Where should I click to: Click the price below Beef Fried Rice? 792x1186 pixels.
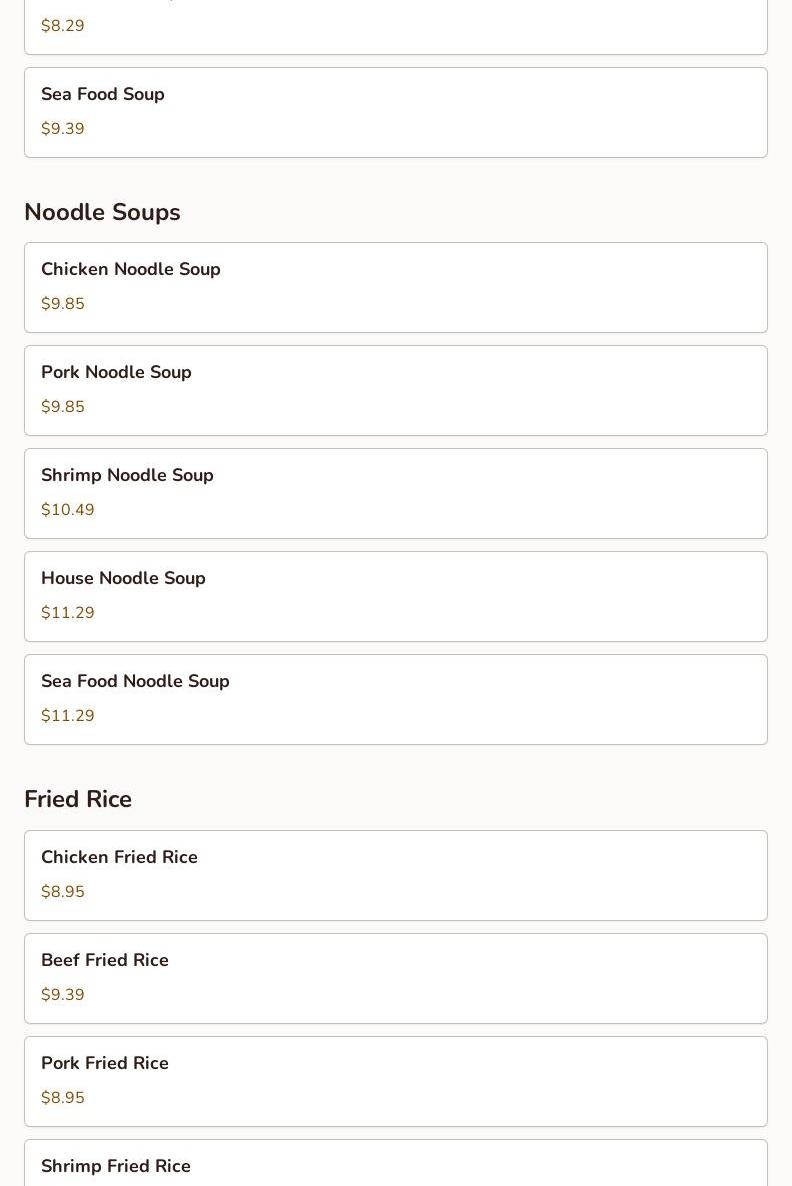point(63,995)
